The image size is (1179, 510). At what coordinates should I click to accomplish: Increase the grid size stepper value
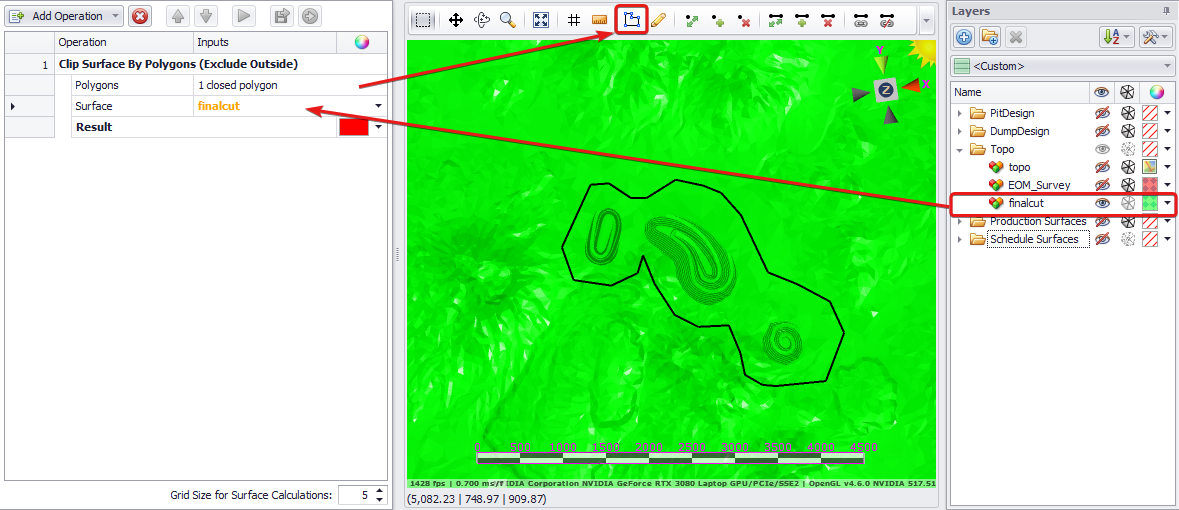379,490
